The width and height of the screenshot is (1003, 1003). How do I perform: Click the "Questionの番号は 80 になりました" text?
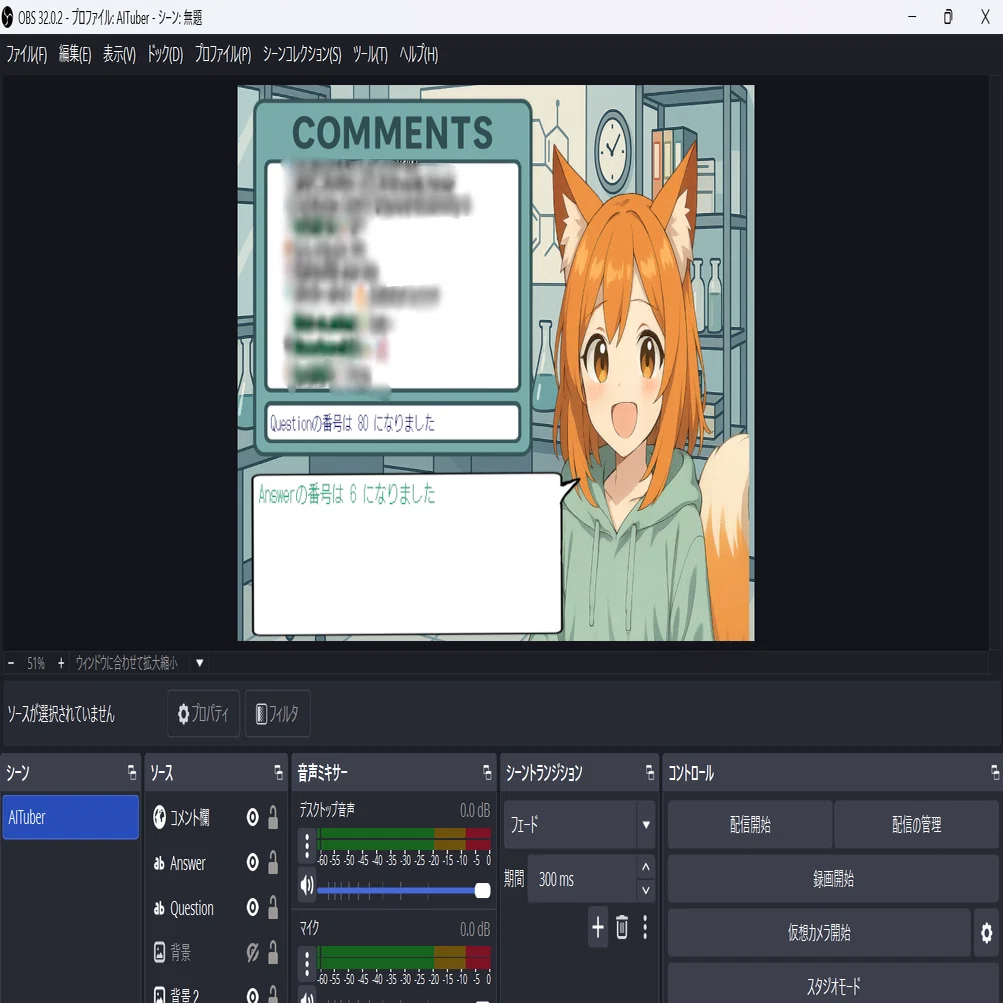tap(352, 423)
